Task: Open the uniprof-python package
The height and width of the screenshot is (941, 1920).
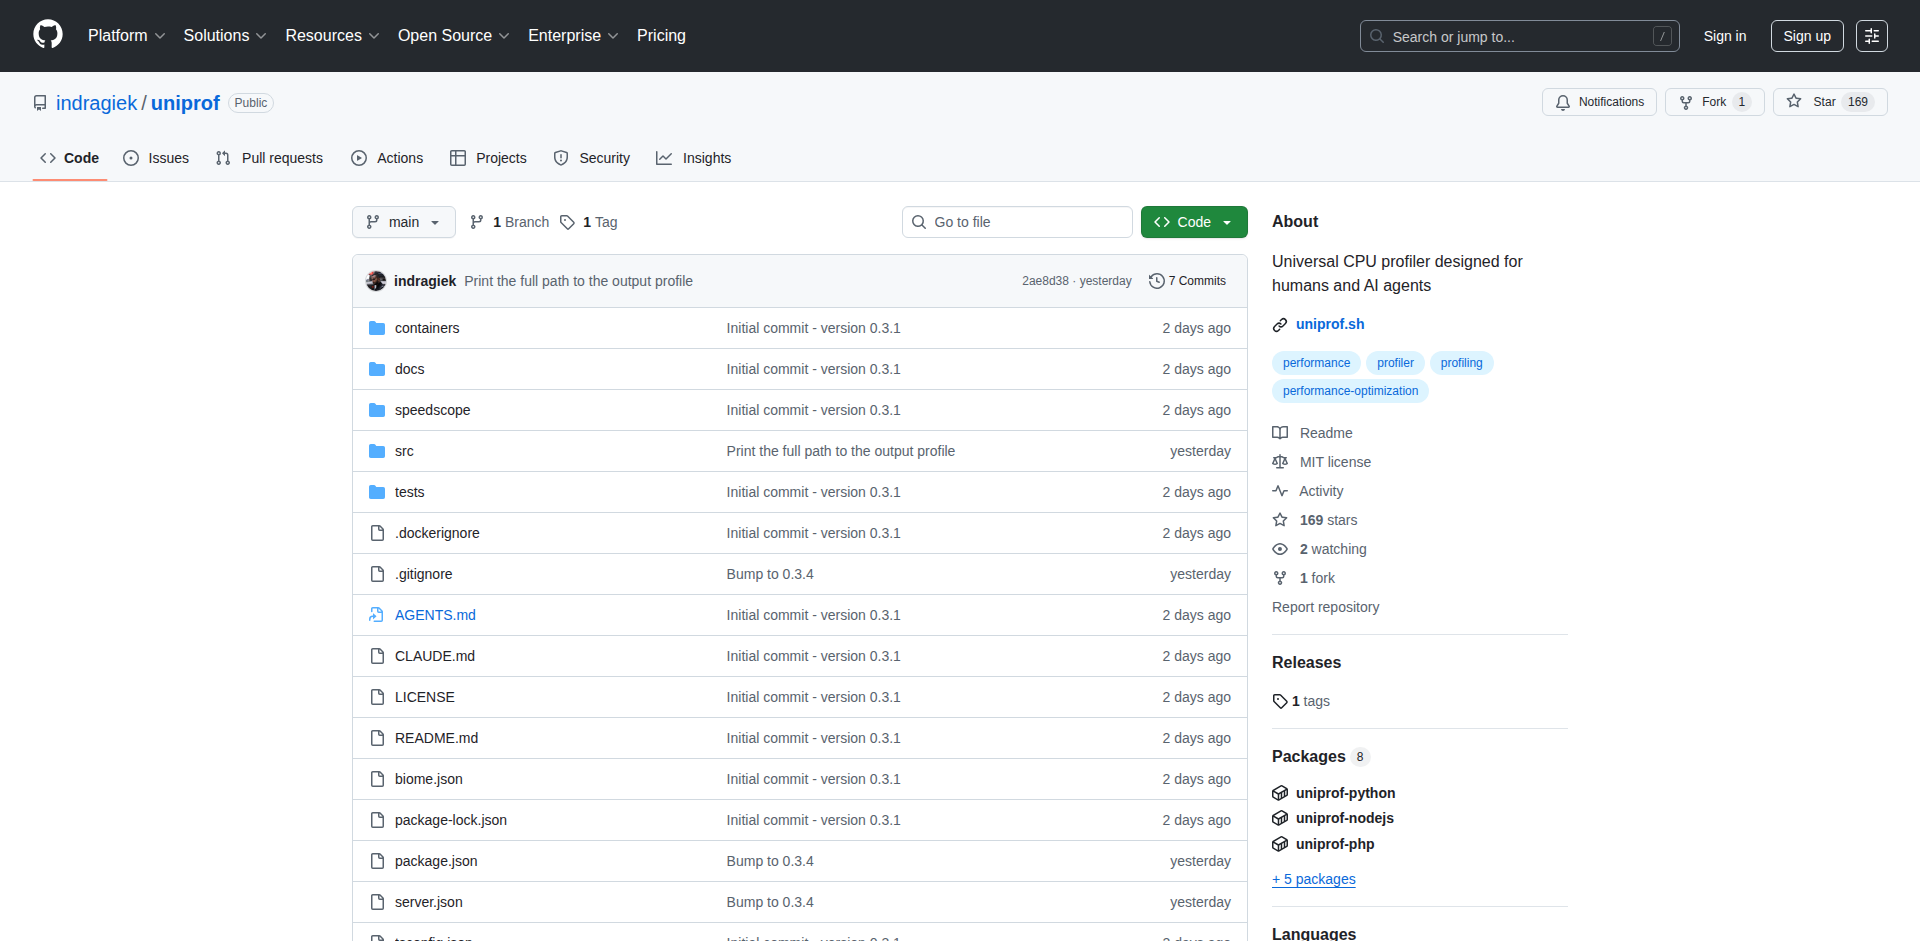Action: 1334,793
